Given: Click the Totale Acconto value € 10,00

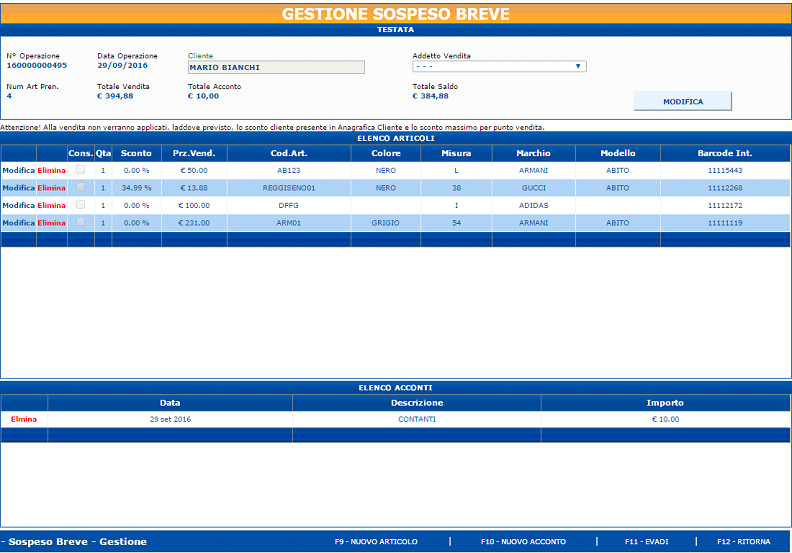Looking at the screenshot, I should (203, 96).
